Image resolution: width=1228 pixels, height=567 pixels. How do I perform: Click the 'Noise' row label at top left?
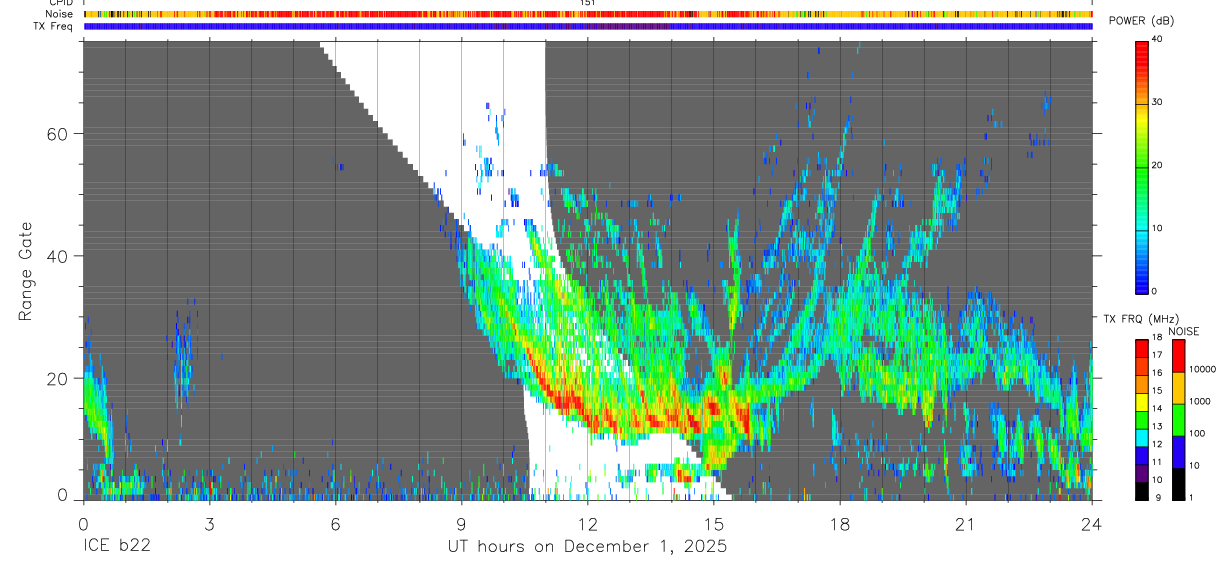click(59, 14)
